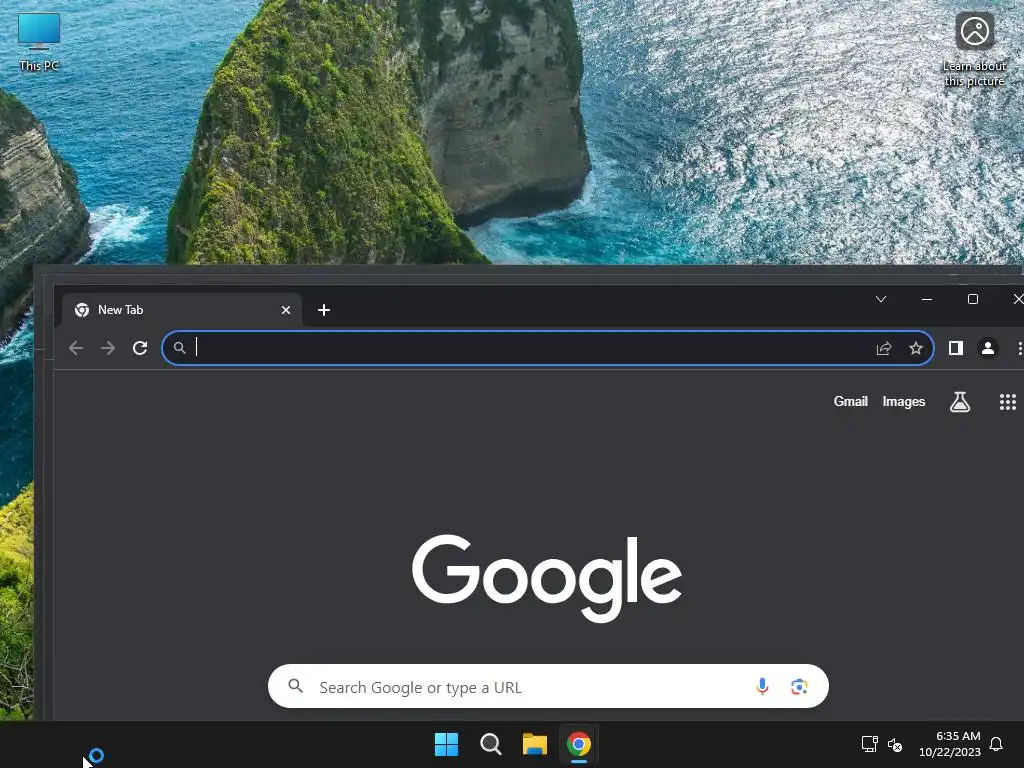Image resolution: width=1024 pixels, height=768 pixels.
Task: Open This PC desktop icon
Action: coord(39,40)
